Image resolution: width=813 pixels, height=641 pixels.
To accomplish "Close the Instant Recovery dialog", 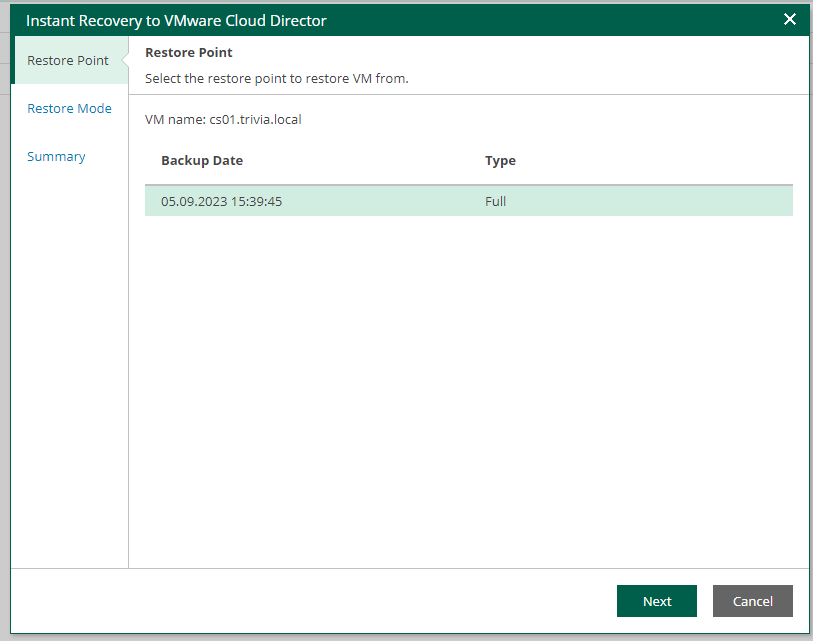I will coord(789,20).
